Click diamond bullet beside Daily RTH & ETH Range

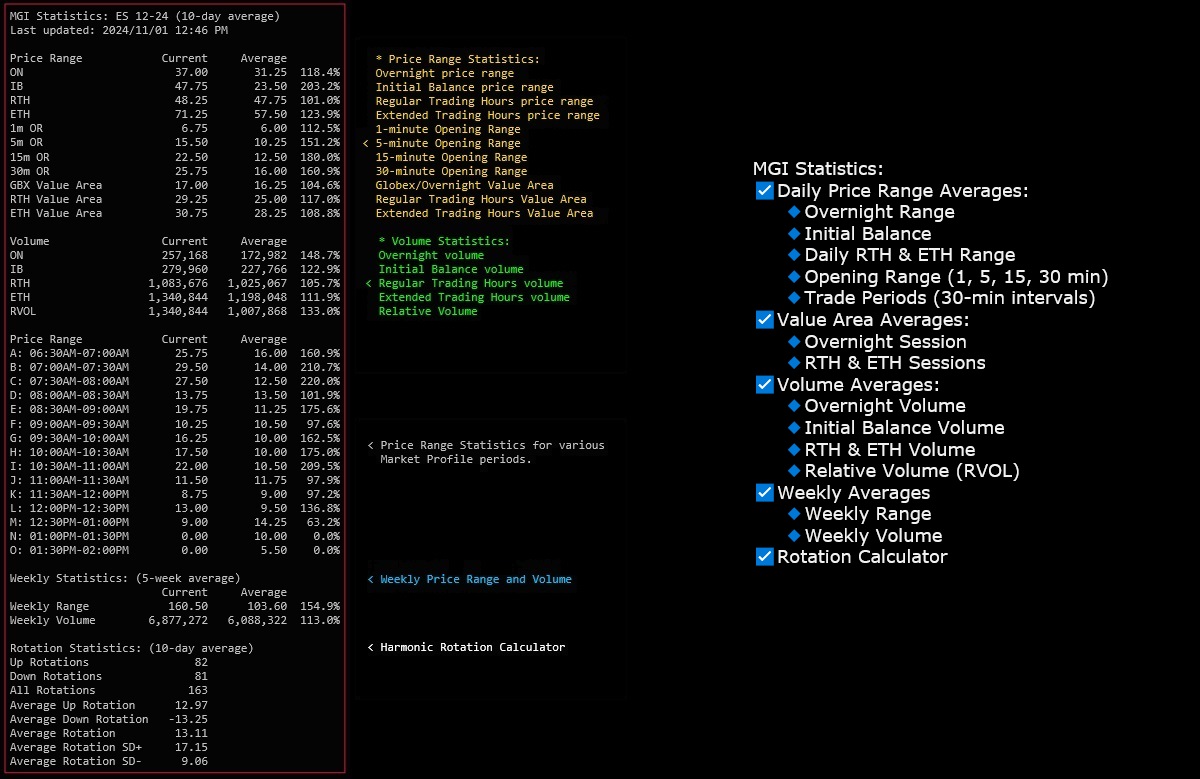click(x=794, y=255)
